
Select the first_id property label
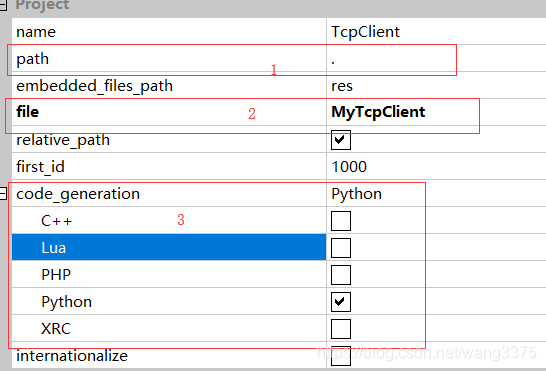[40, 167]
